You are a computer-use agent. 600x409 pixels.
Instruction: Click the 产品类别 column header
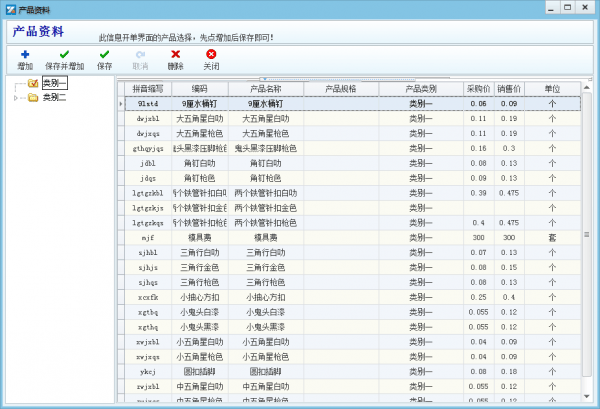421,89
